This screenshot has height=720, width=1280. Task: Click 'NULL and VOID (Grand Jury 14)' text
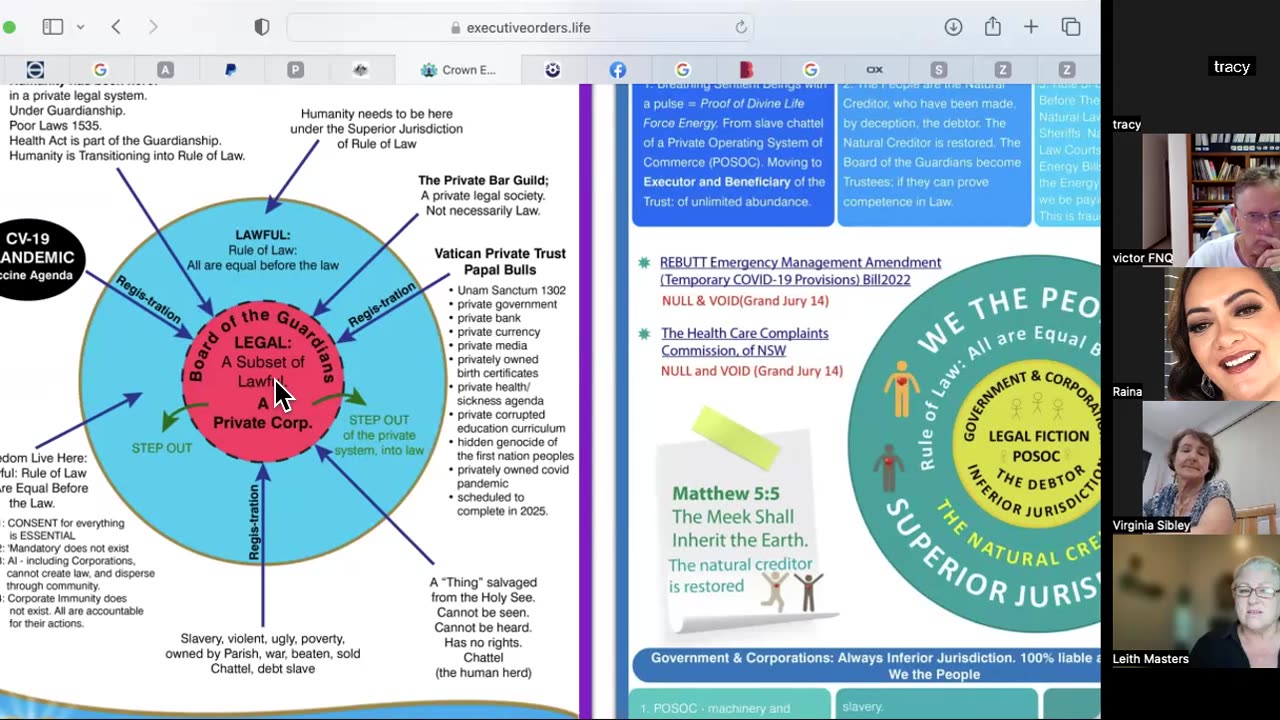(x=752, y=370)
